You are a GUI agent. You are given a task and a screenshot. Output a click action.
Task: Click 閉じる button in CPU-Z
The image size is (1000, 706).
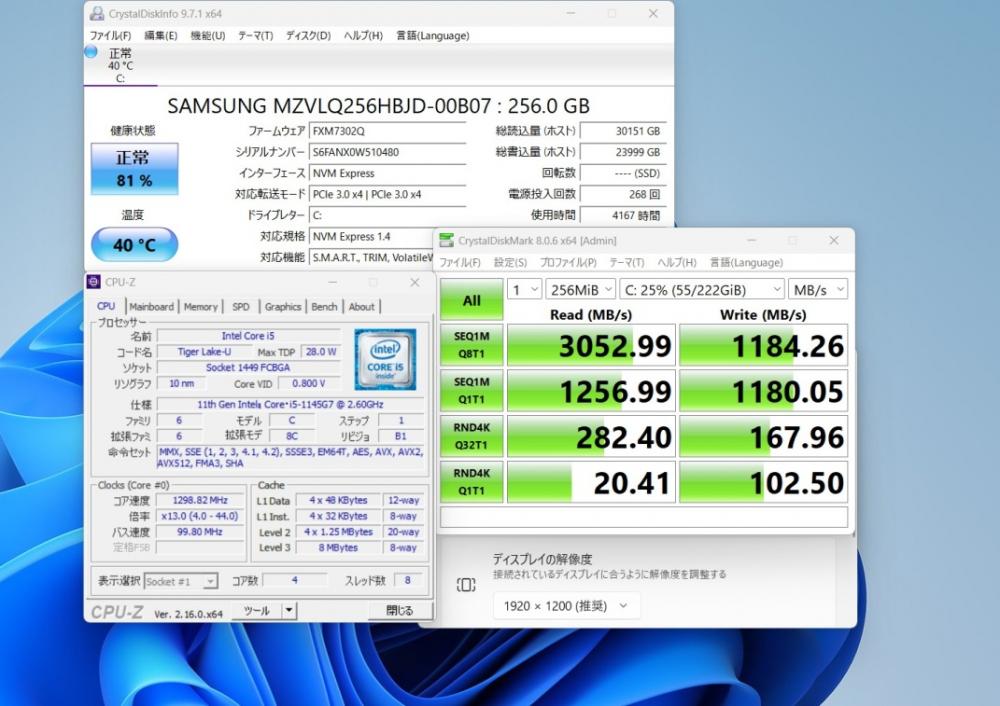point(400,610)
